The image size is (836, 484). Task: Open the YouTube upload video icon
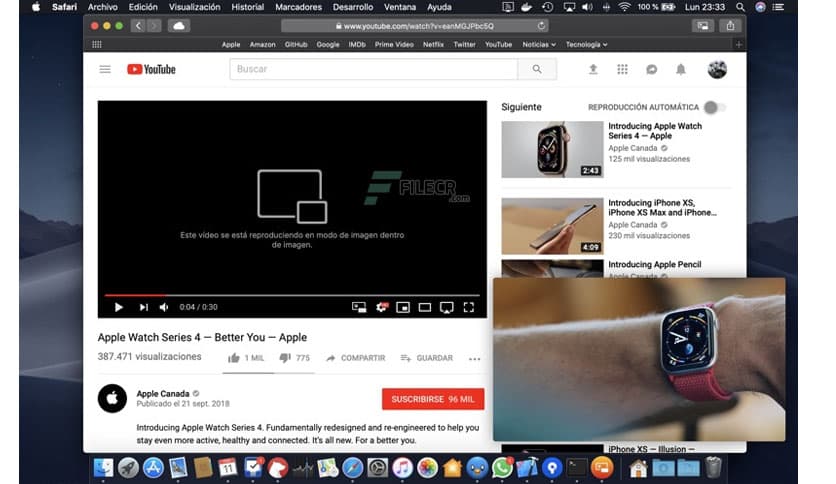point(593,69)
